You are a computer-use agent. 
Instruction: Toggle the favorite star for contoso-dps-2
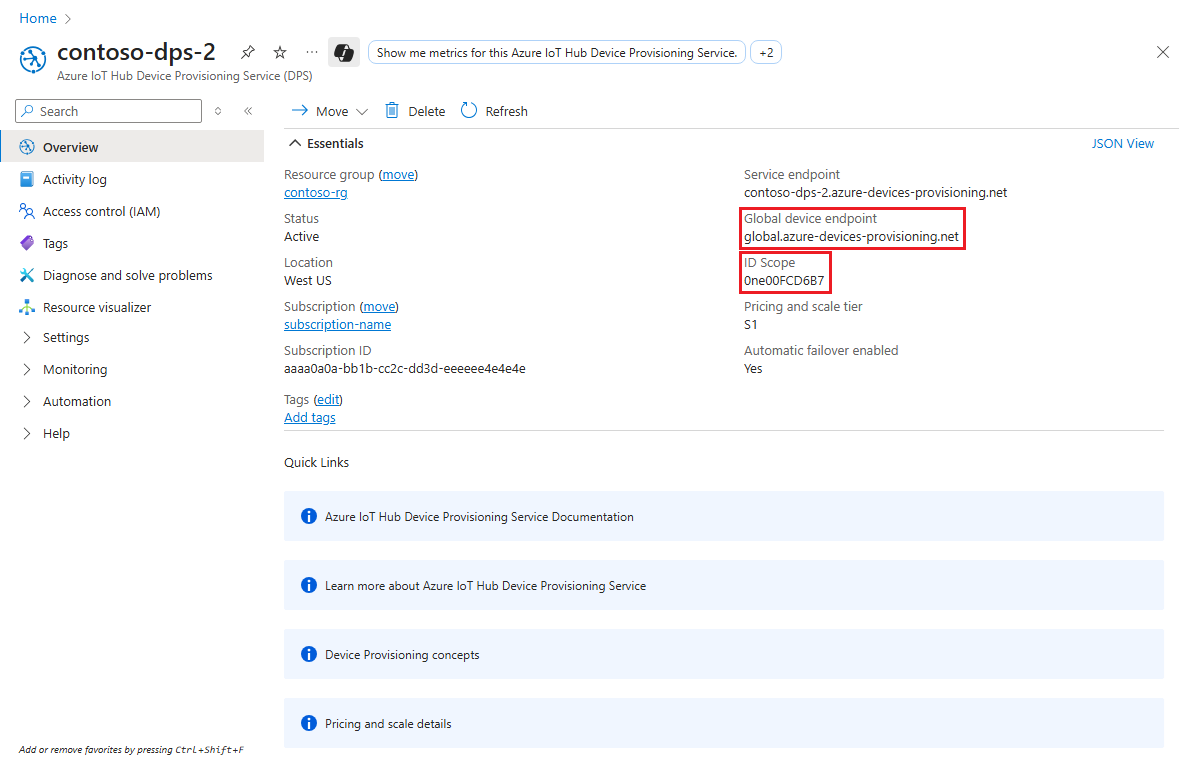(279, 51)
